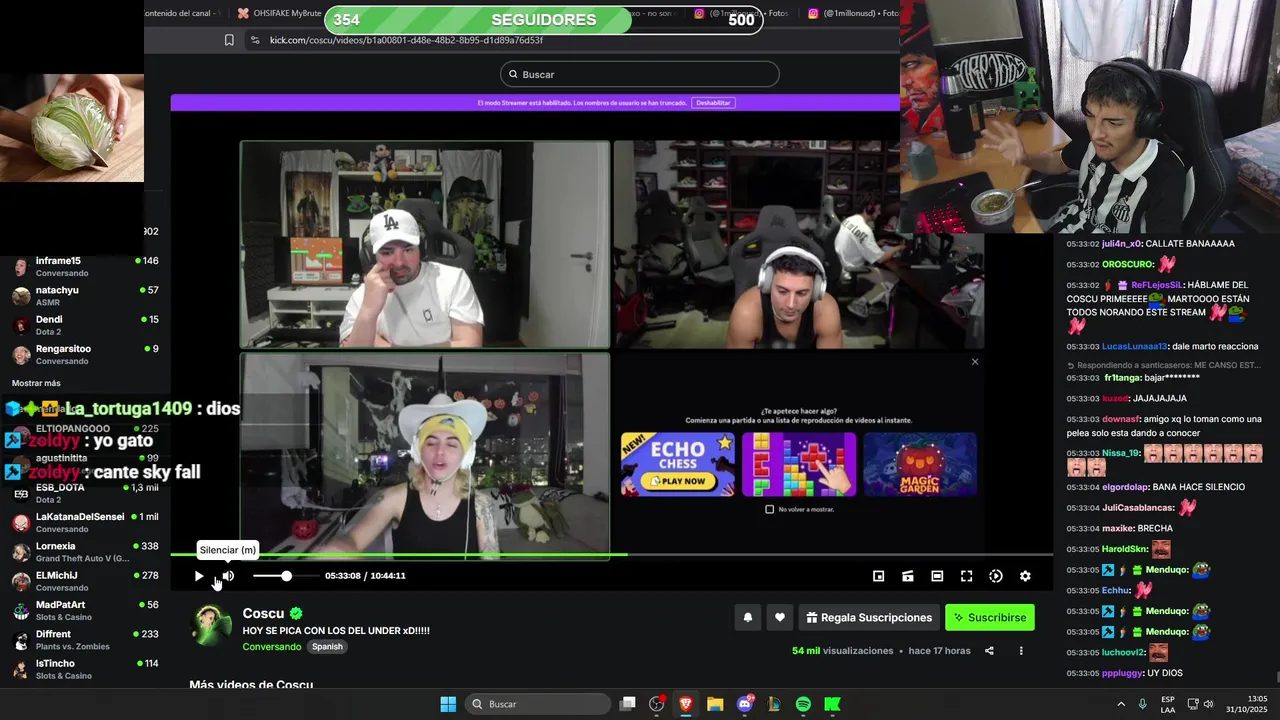This screenshot has width=1280, height=720.
Task: Mute the video with the speaker icon
Action: 228,576
